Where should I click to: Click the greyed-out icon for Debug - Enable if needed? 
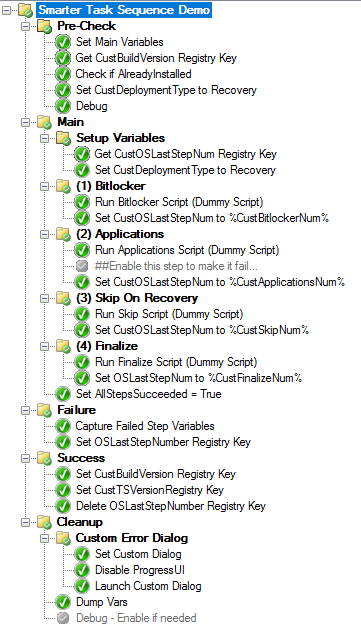click(63, 618)
